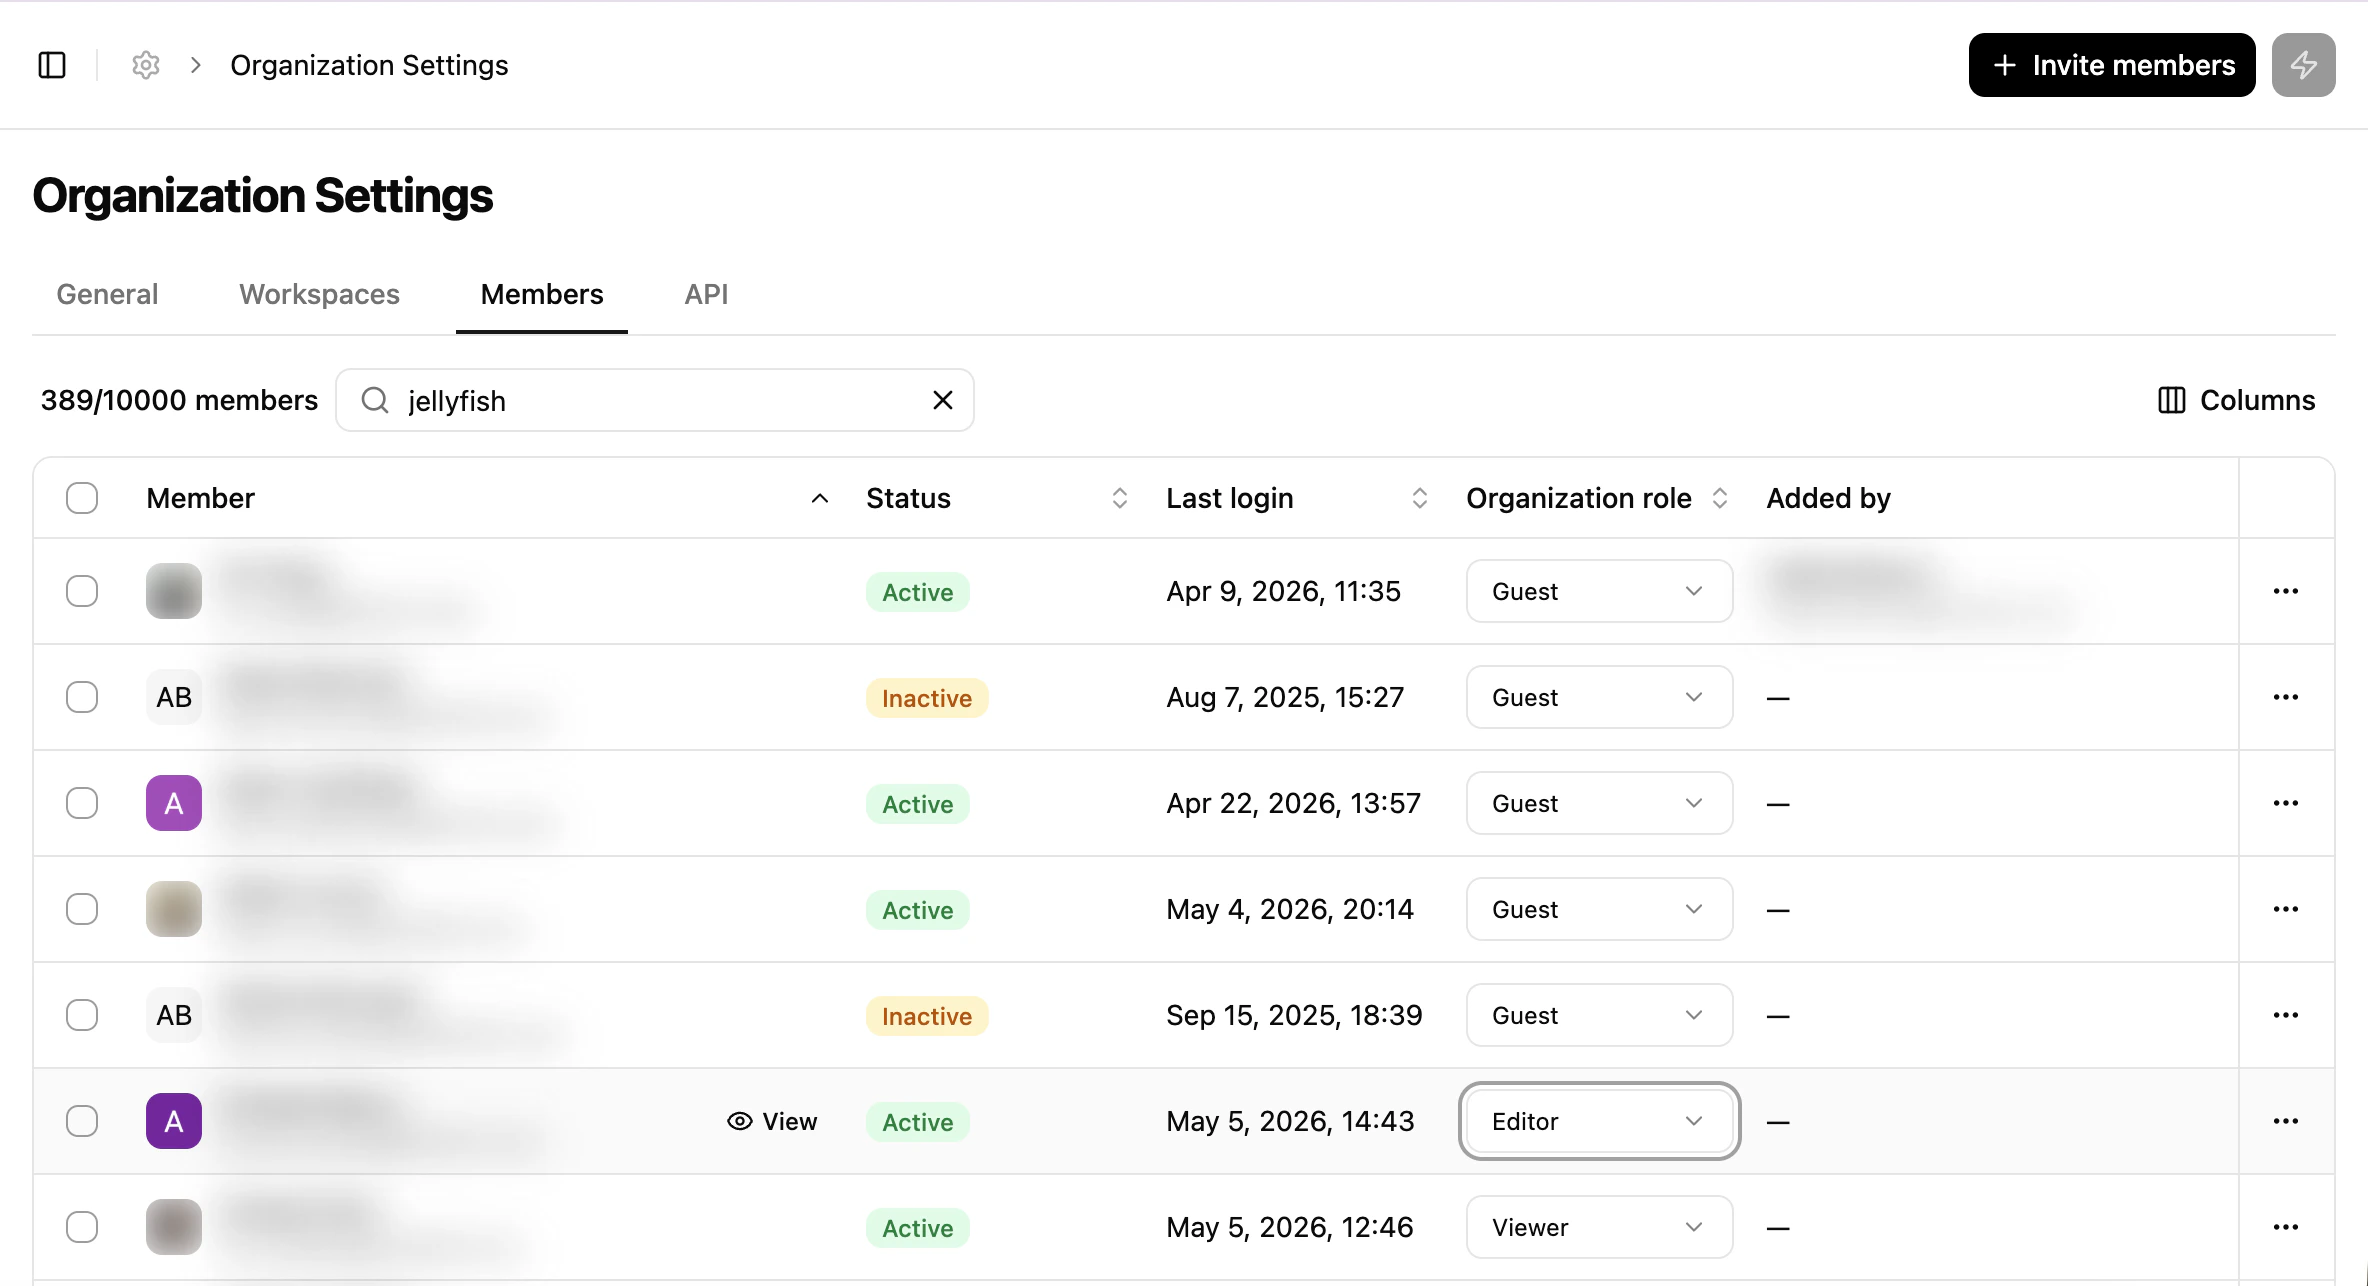Click the AB avatar in Aug 7 row
This screenshot has height=1286, width=2368.
coord(174,697)
